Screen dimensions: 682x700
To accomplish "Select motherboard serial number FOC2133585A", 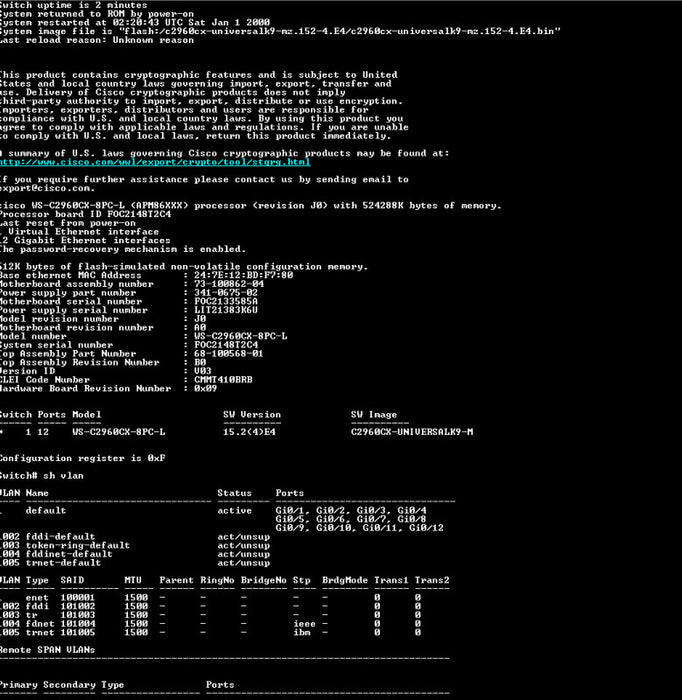I will pos(226,301).
